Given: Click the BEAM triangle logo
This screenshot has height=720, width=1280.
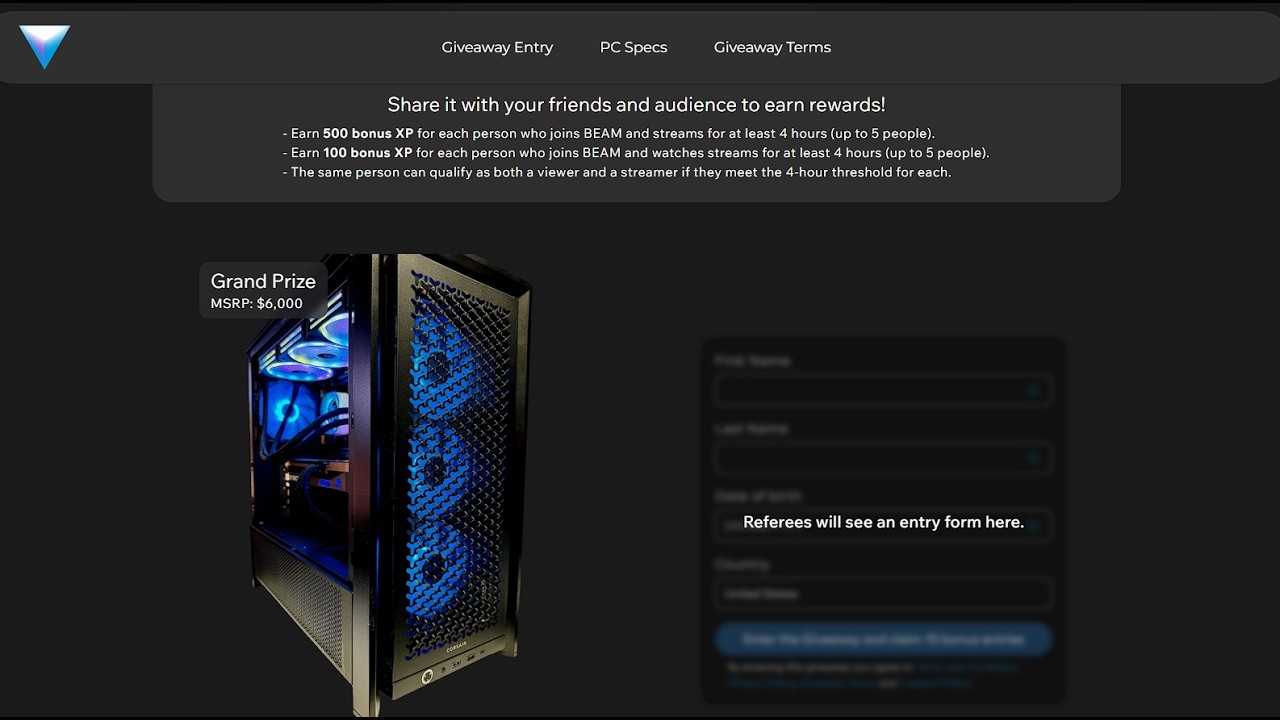Looking at the screenshot, I should [44, 46].
